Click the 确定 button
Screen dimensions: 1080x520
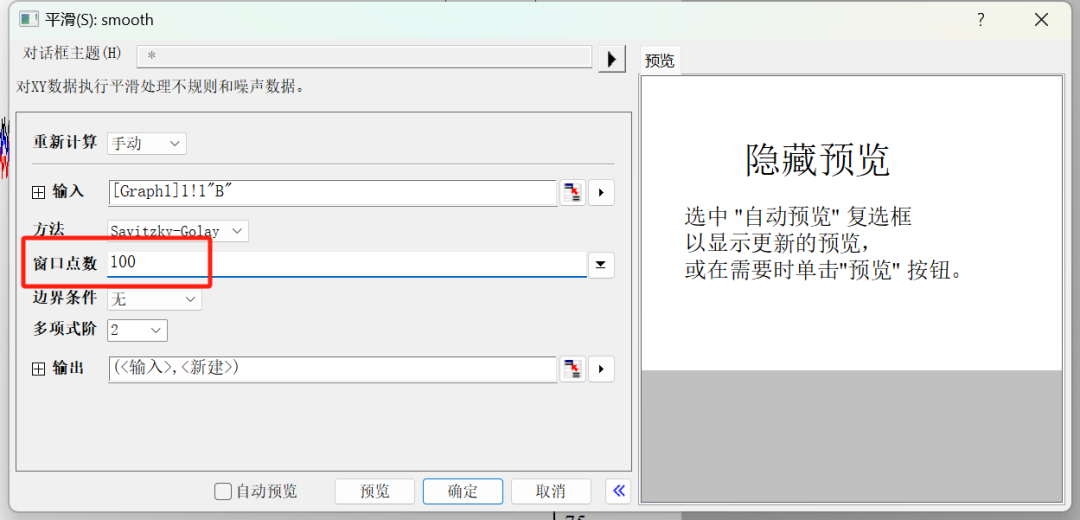point(463,491)
